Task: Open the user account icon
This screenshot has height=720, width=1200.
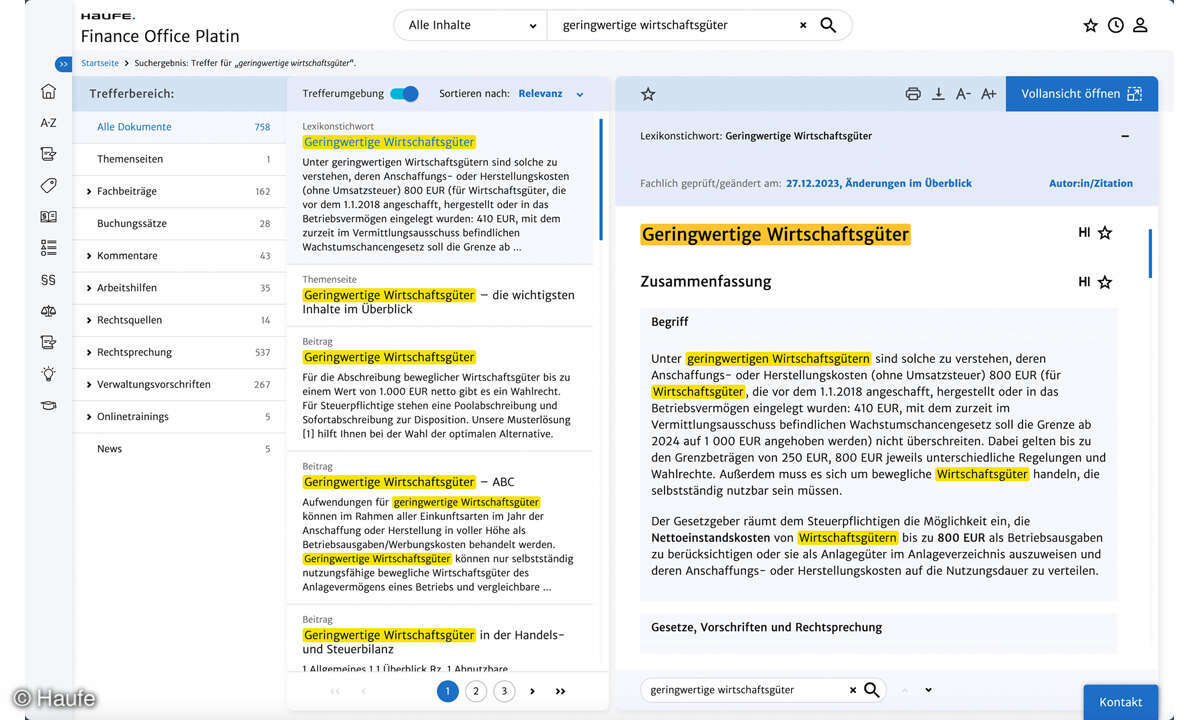Action: tap(1140, 25)
